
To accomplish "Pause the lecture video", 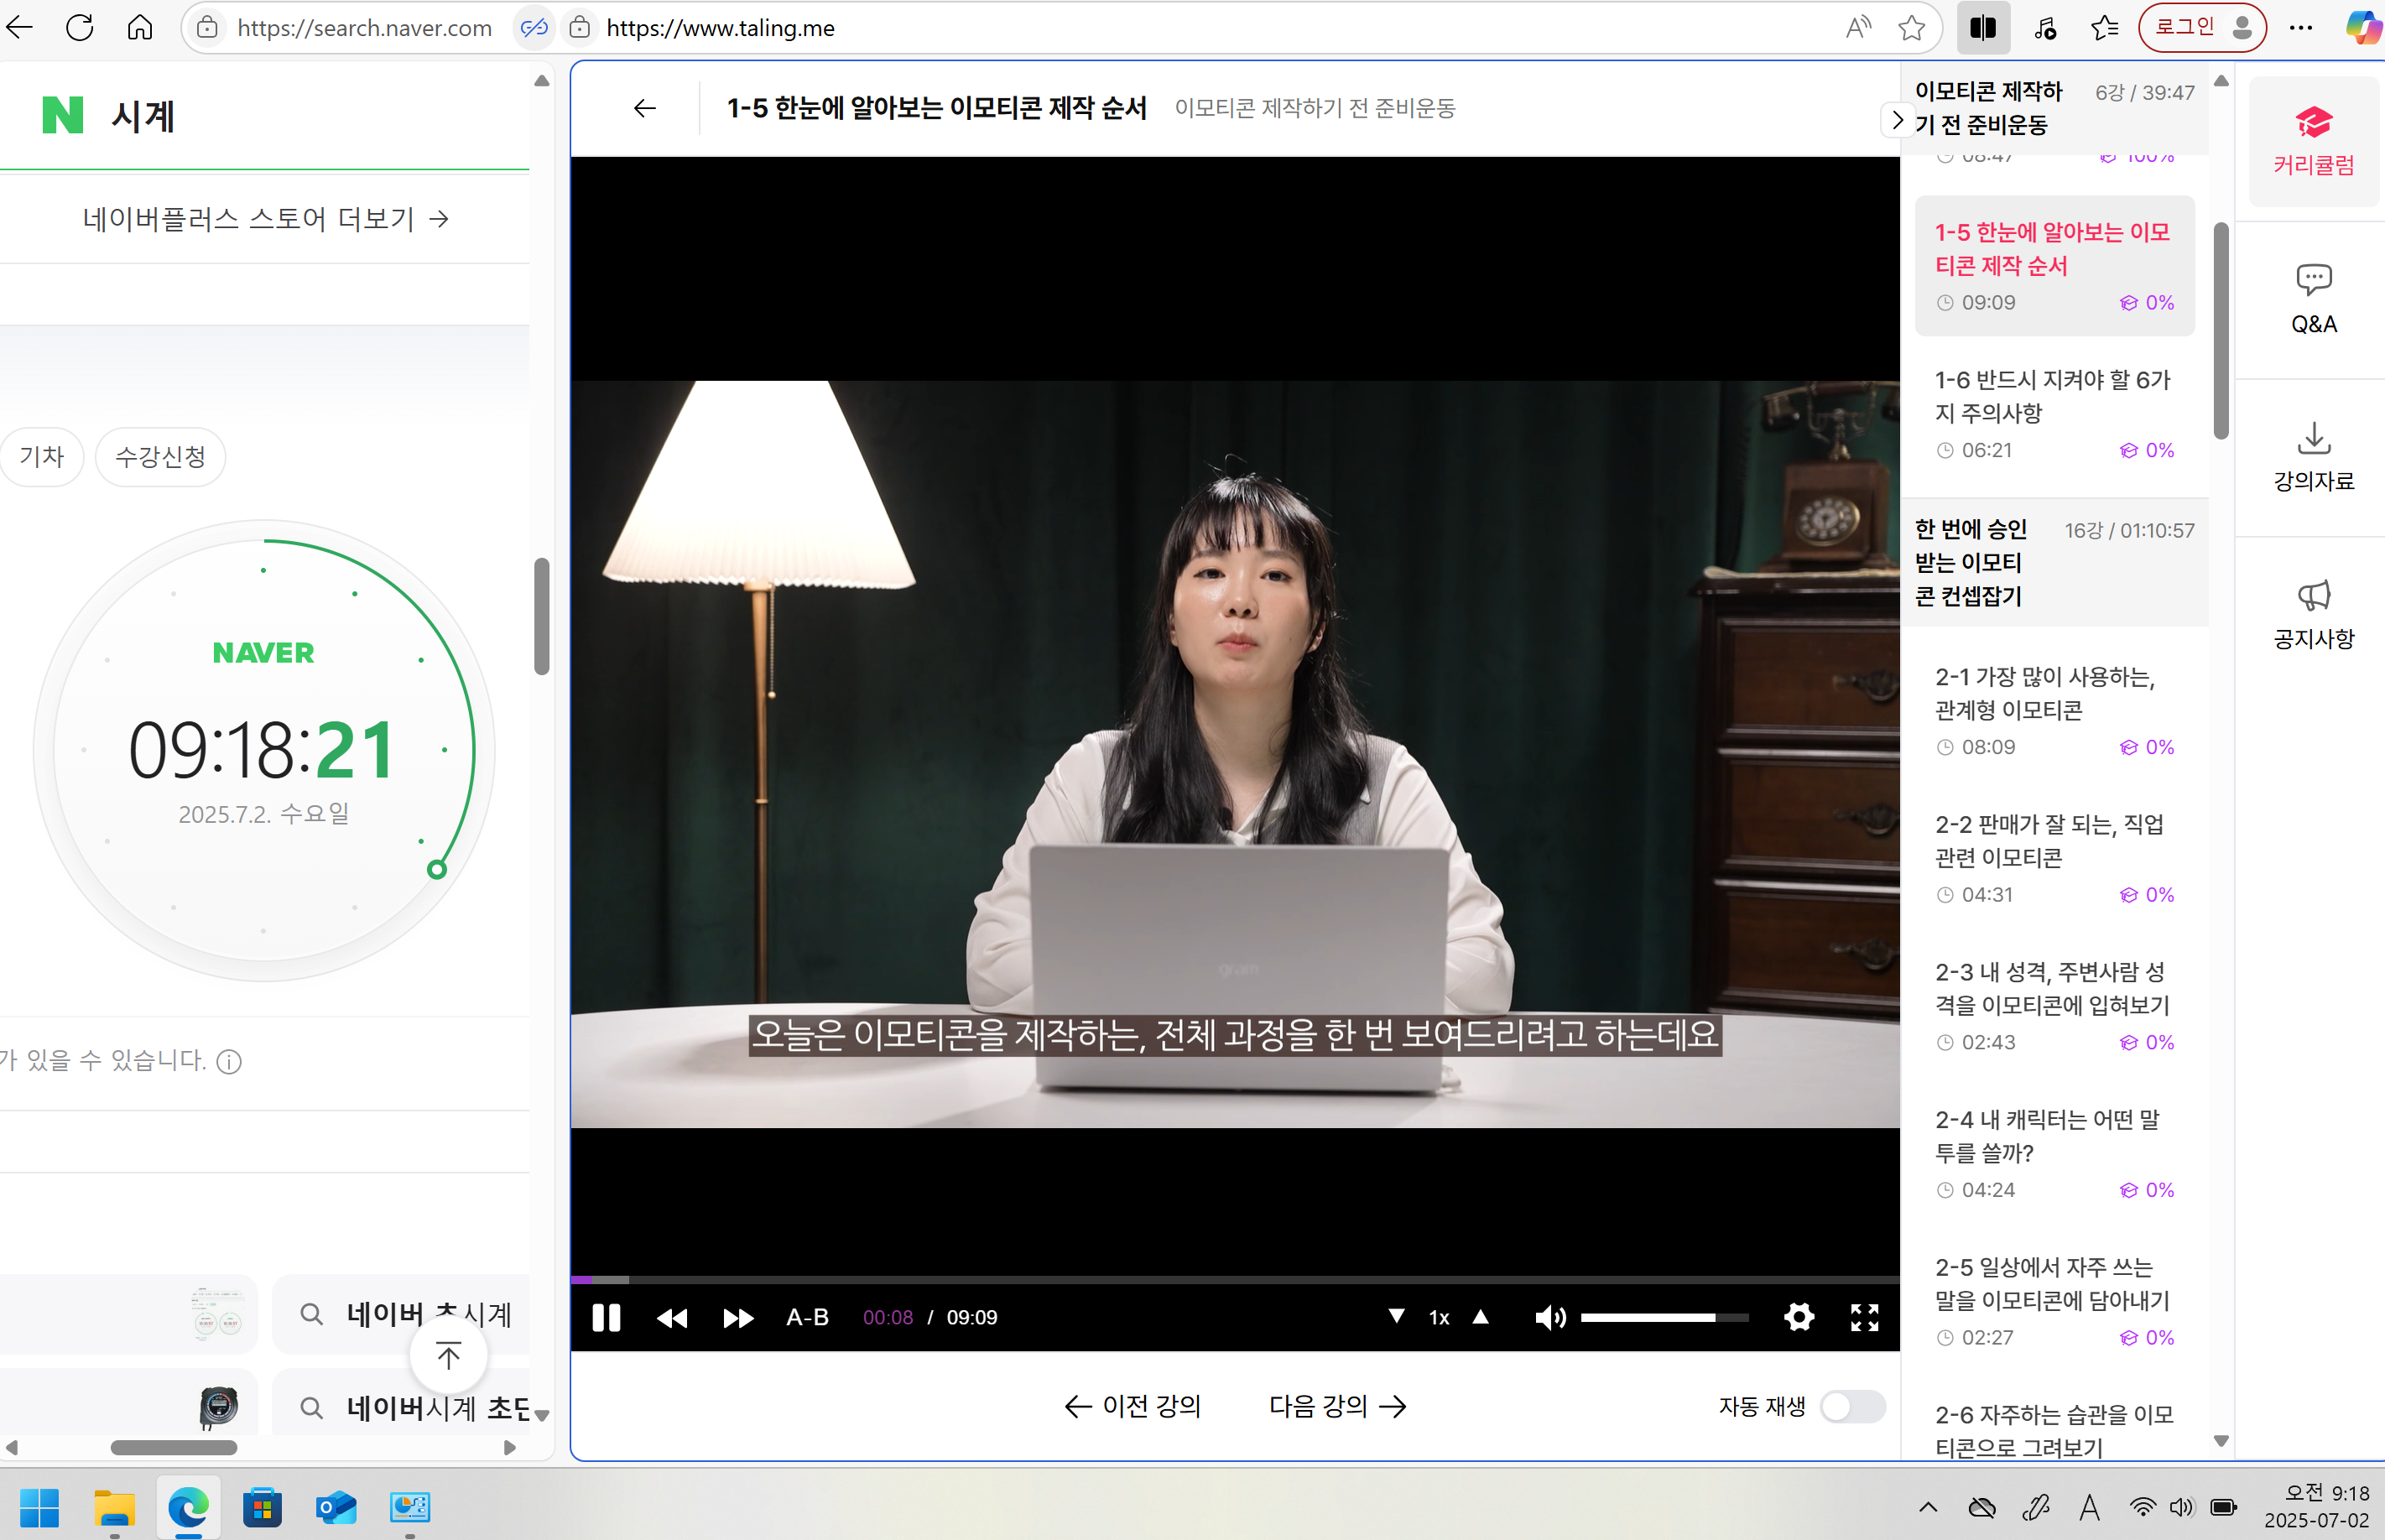I will pyautogui.click(x=606, y=1317).
